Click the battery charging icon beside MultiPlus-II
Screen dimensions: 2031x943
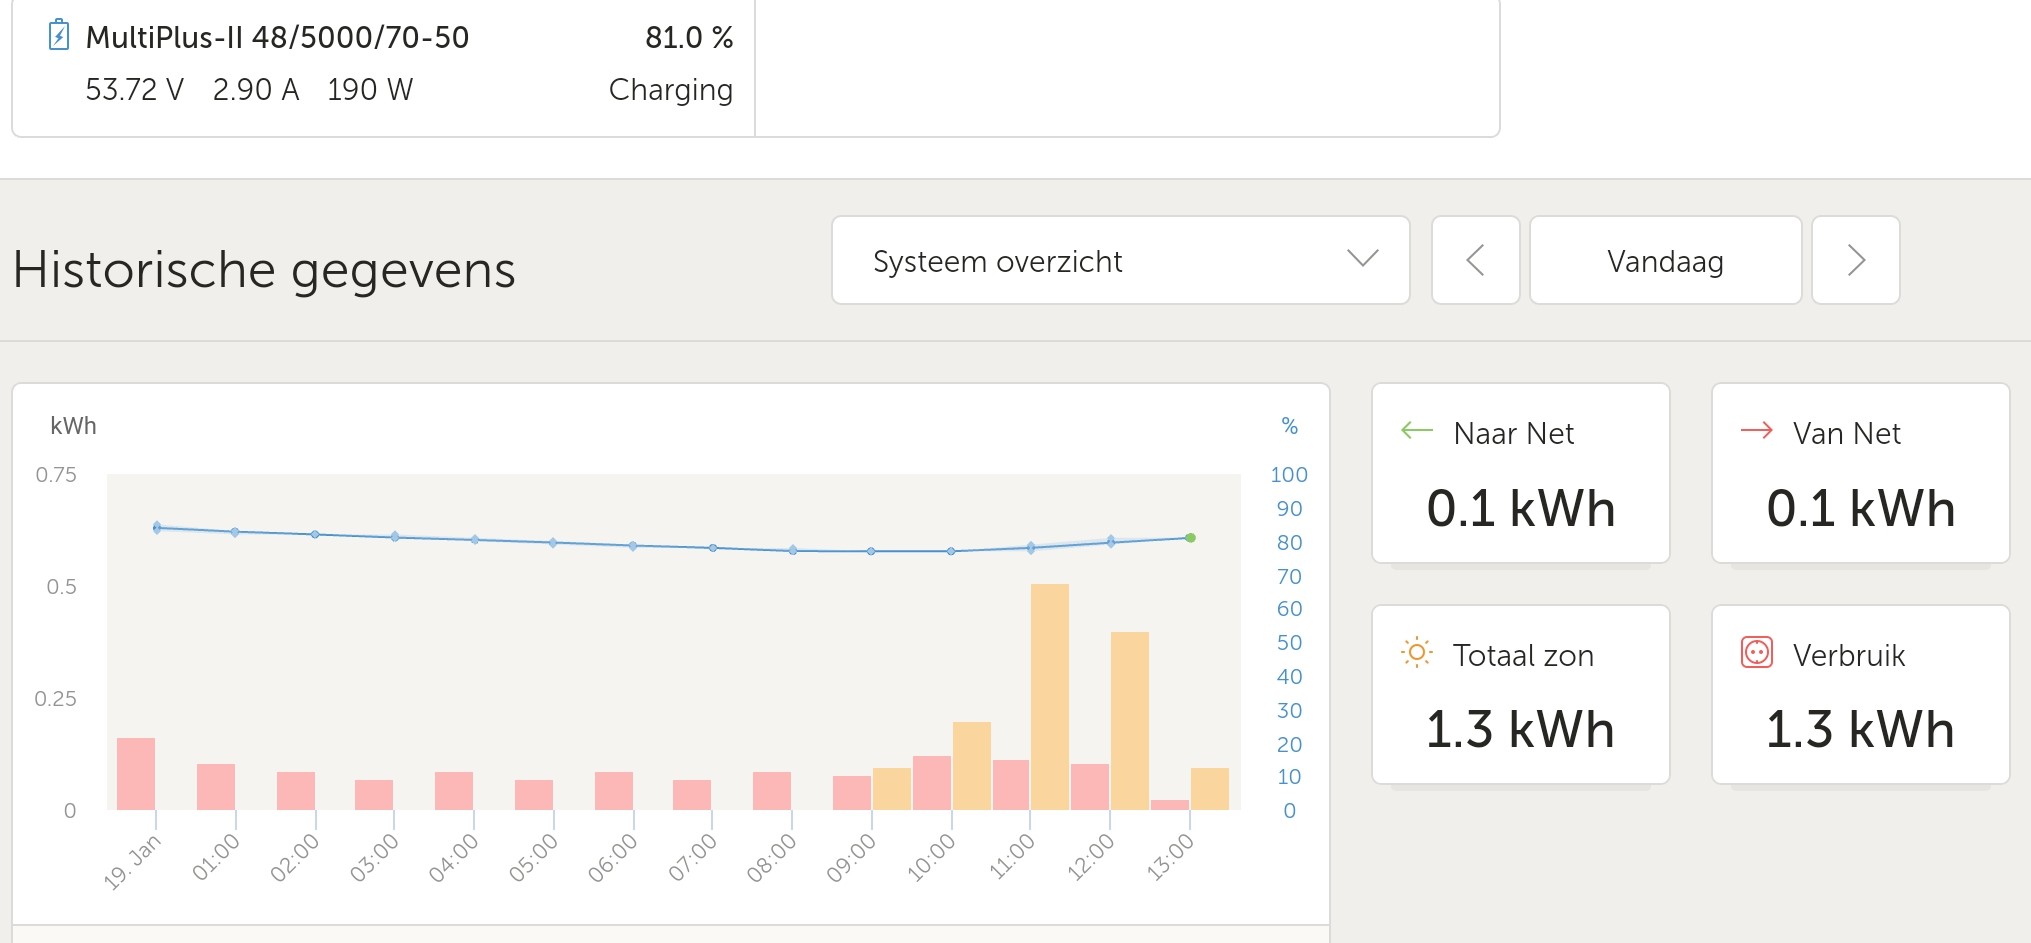tap(59, 35)
